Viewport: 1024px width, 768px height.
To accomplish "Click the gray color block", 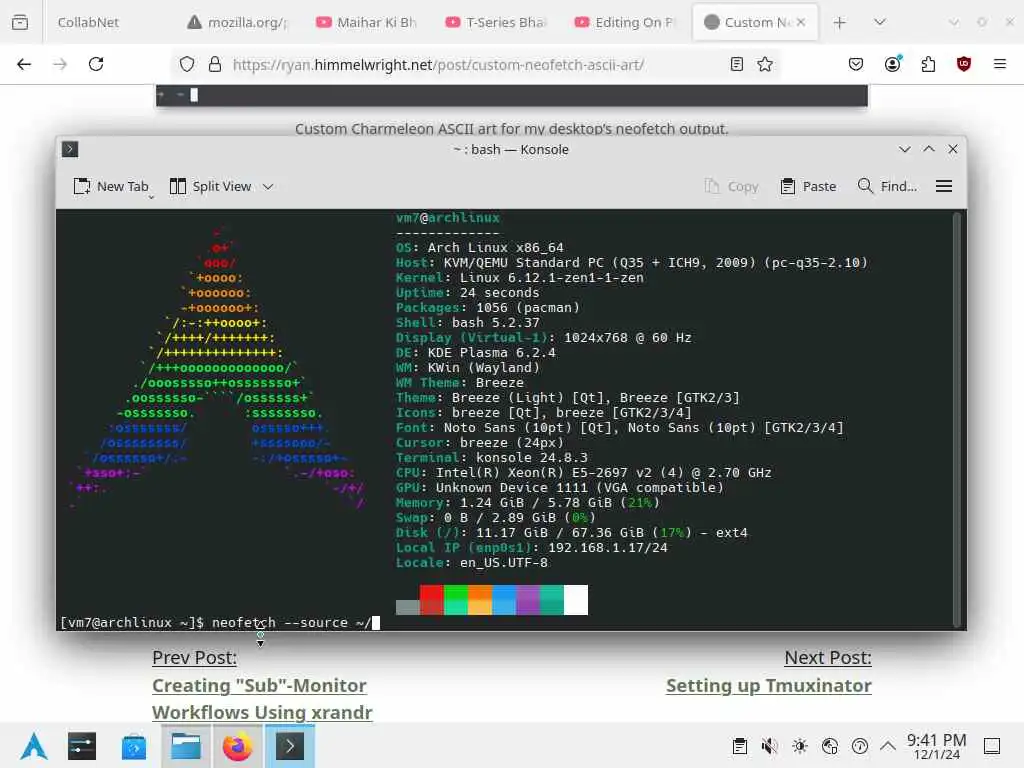I will pyautogui.click(x=408, y=607).
